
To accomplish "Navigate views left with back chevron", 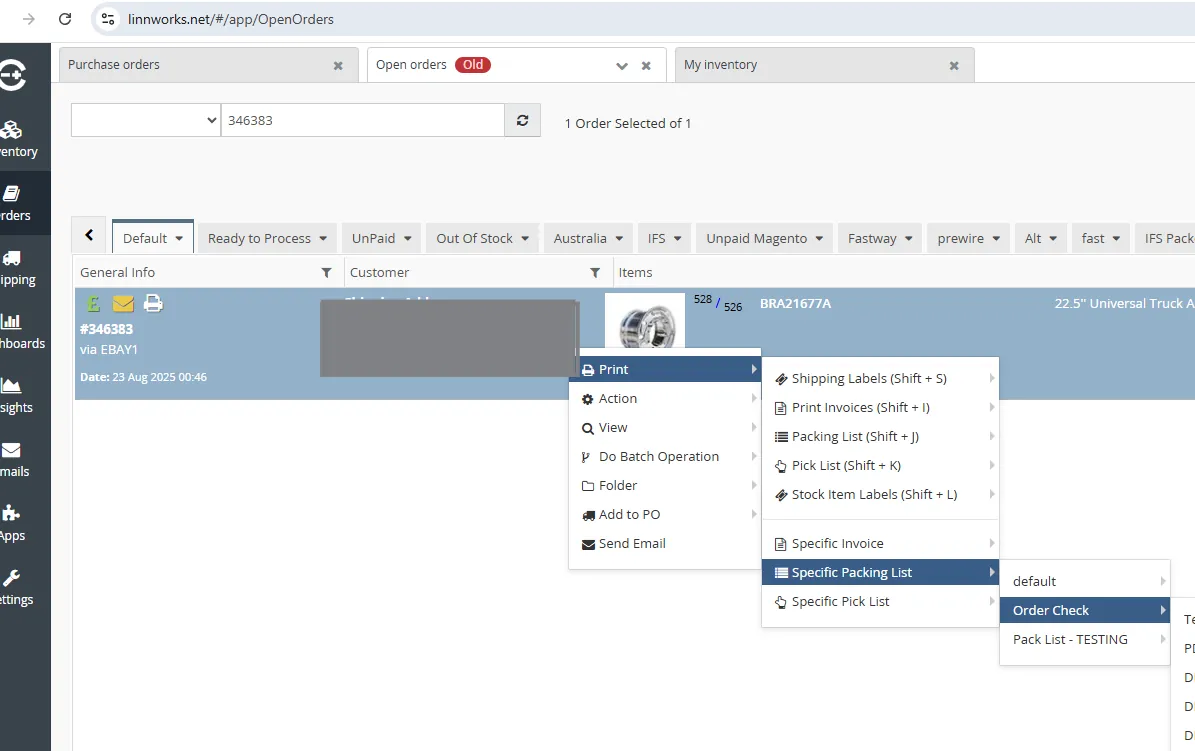I will click(x=89, y=235).
